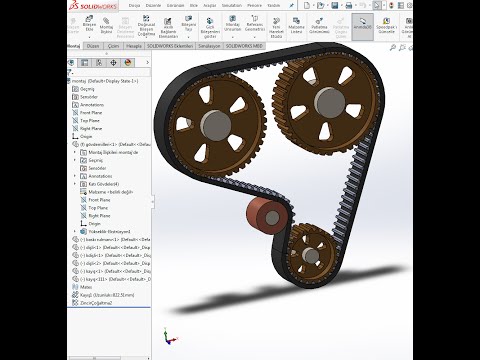Open the Pencere menu

(x=254, y=6)
